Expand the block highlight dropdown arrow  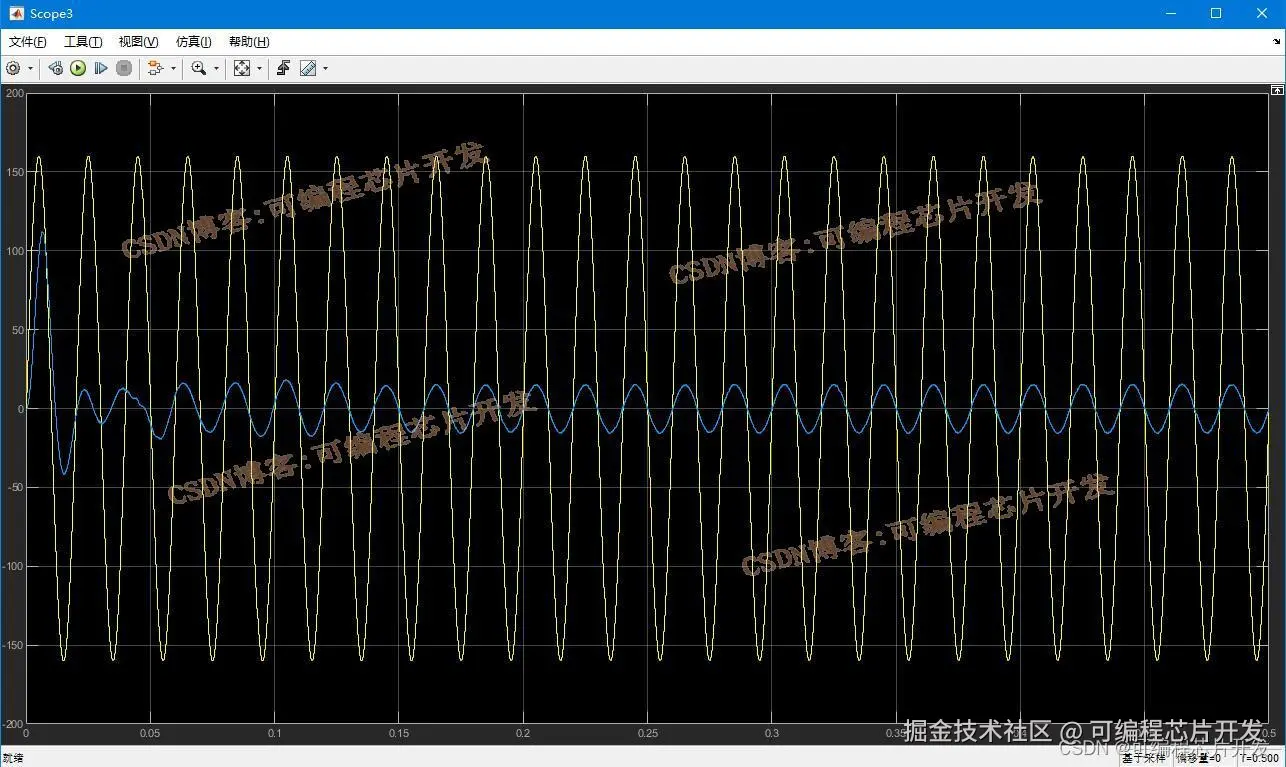173,69
